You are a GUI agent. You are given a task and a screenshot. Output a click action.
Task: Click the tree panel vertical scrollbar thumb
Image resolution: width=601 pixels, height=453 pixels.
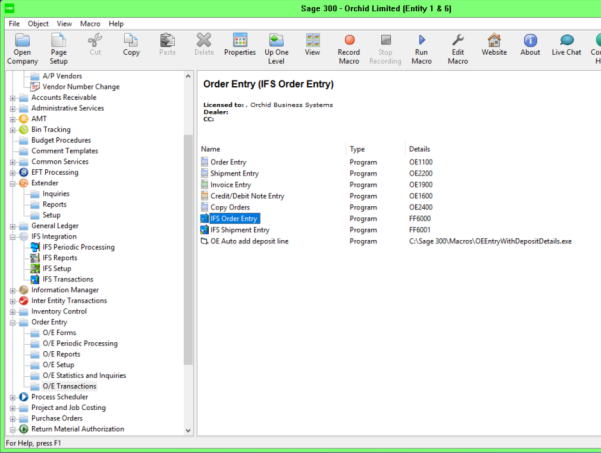188,249
